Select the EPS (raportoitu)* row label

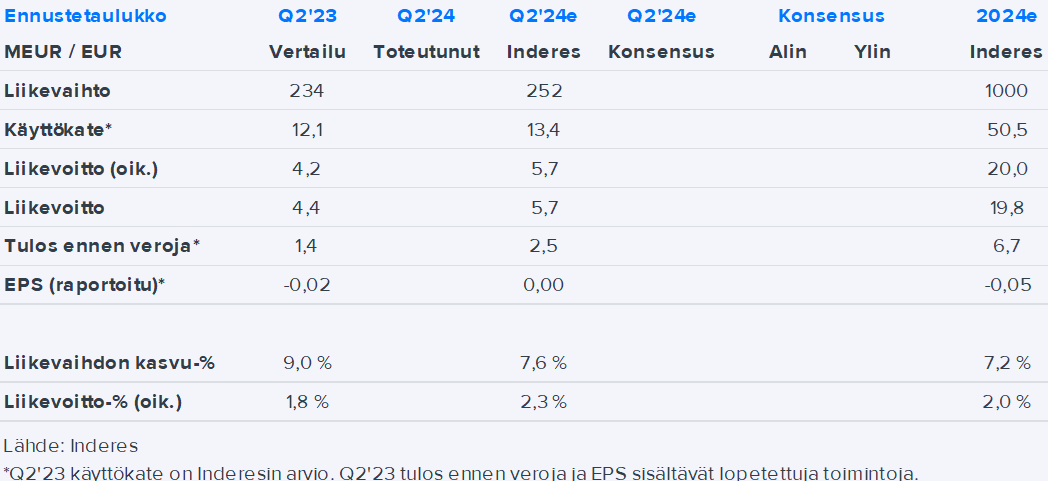tap(85, 285)
